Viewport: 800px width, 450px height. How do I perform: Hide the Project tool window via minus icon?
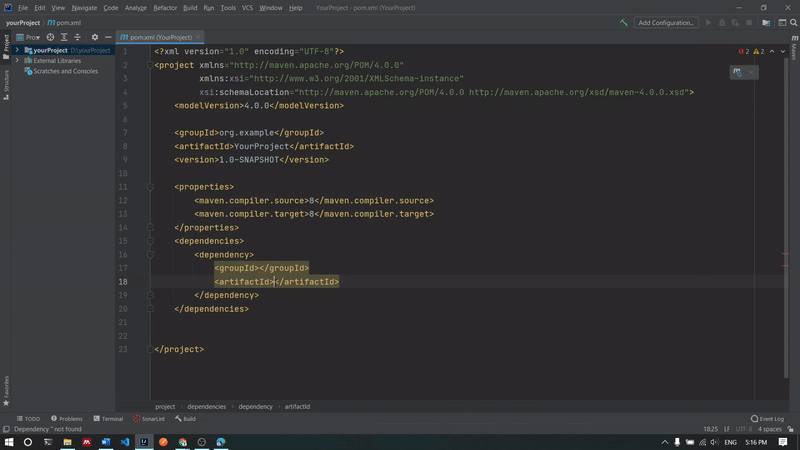[x=108, y=37]
